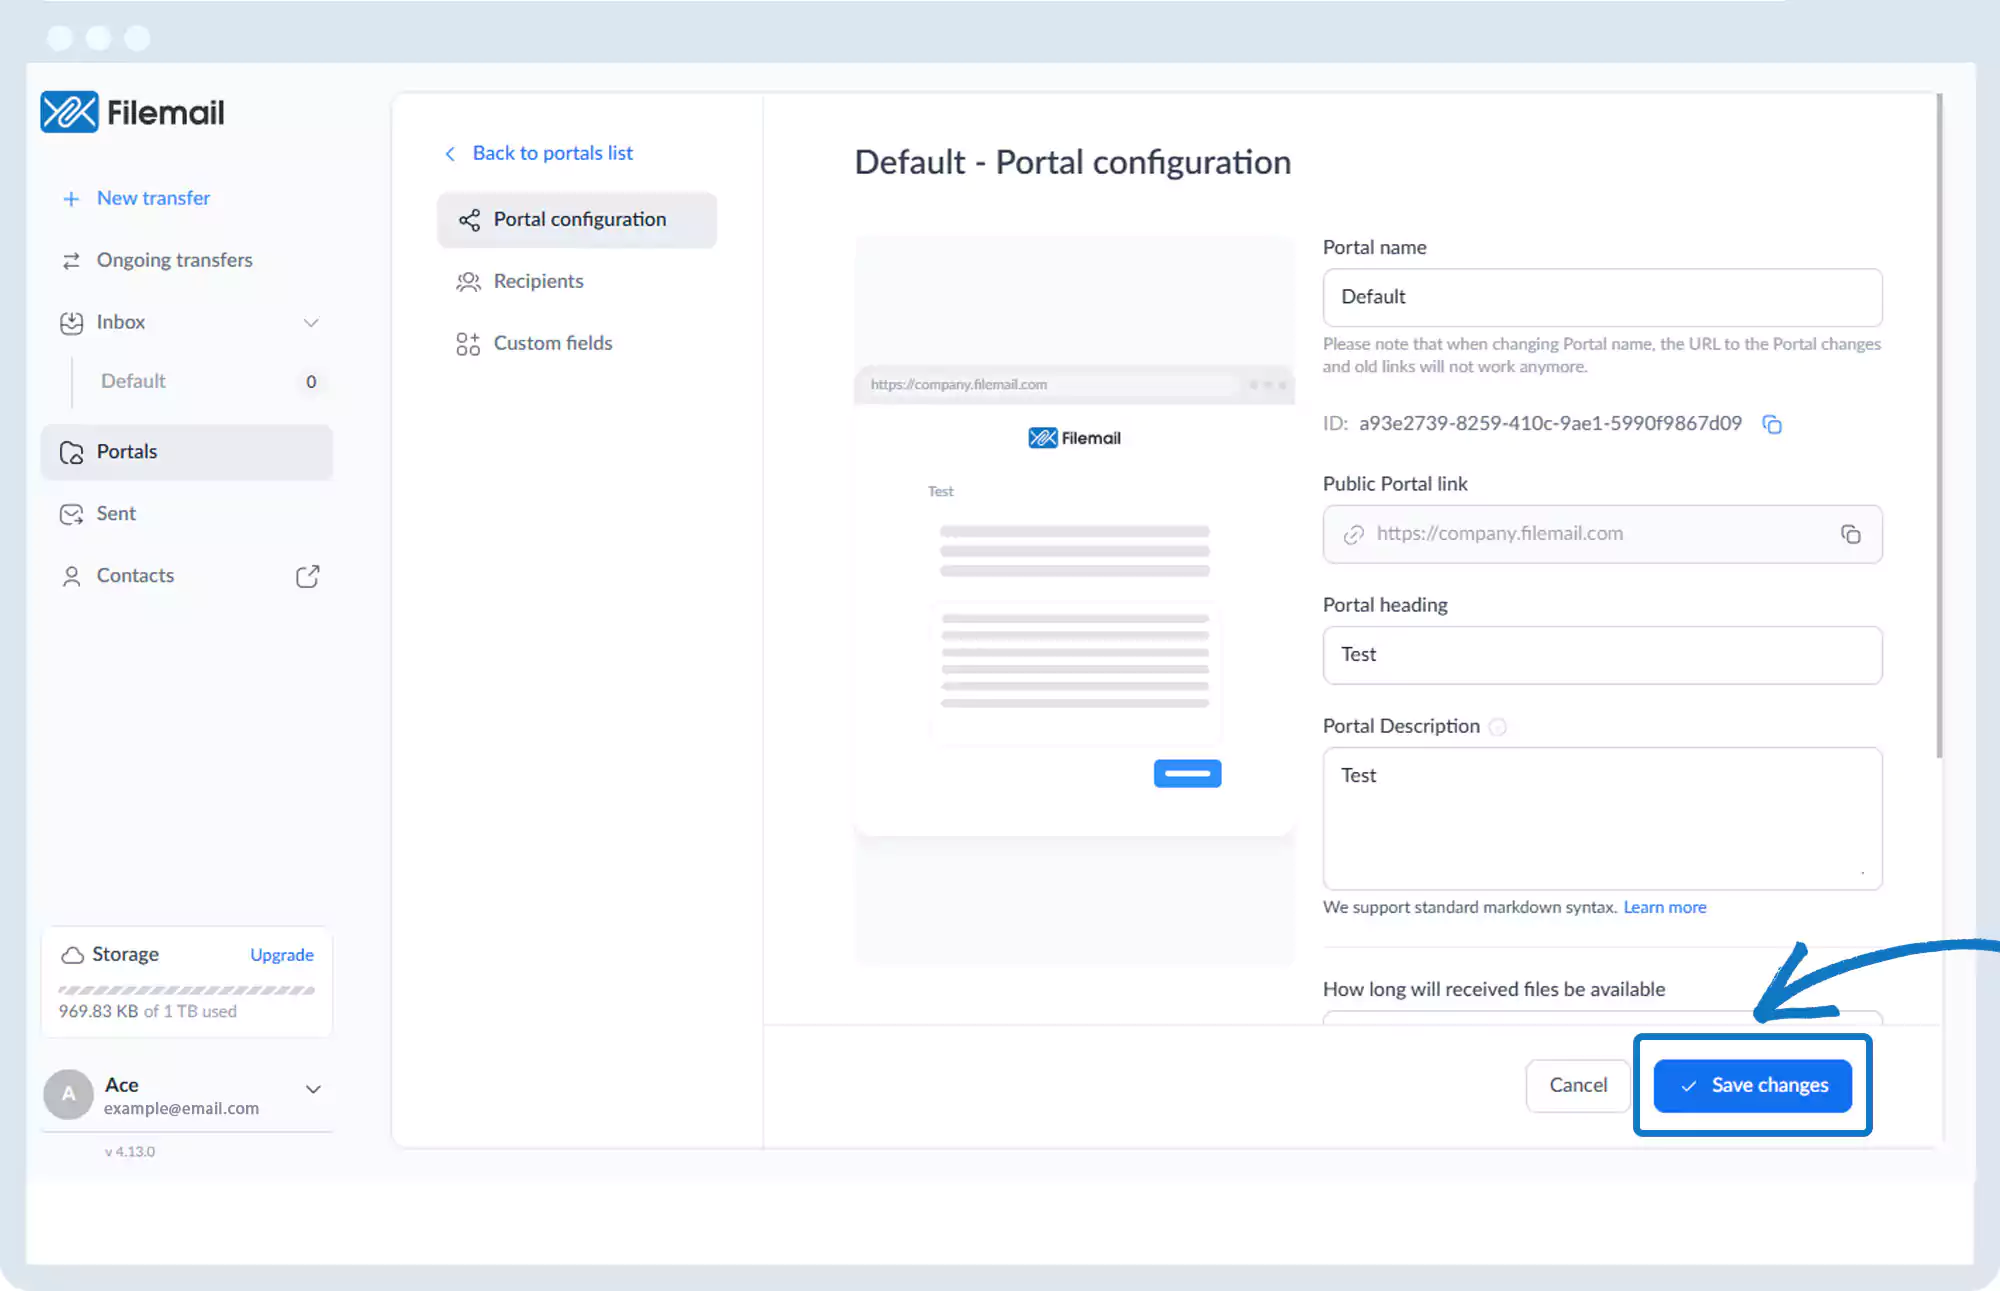Click the Filemail logo

132,112
